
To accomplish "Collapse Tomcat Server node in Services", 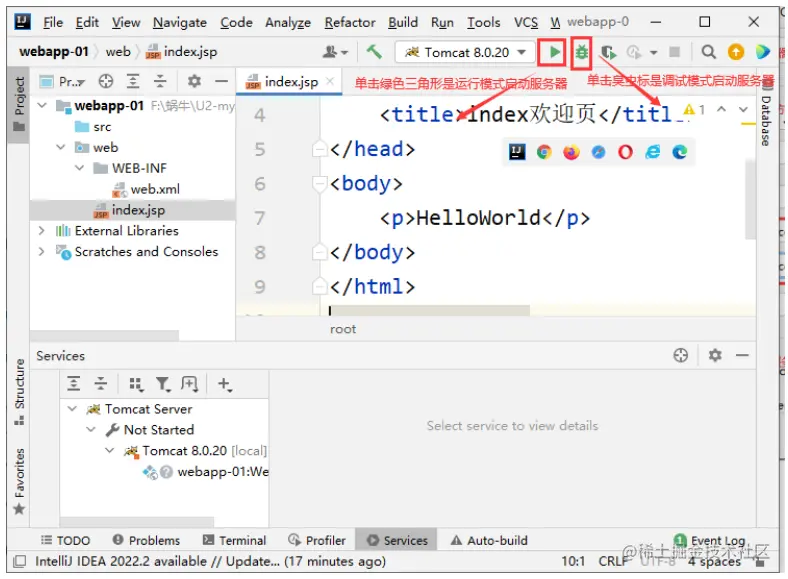I will tap(72, 409).
